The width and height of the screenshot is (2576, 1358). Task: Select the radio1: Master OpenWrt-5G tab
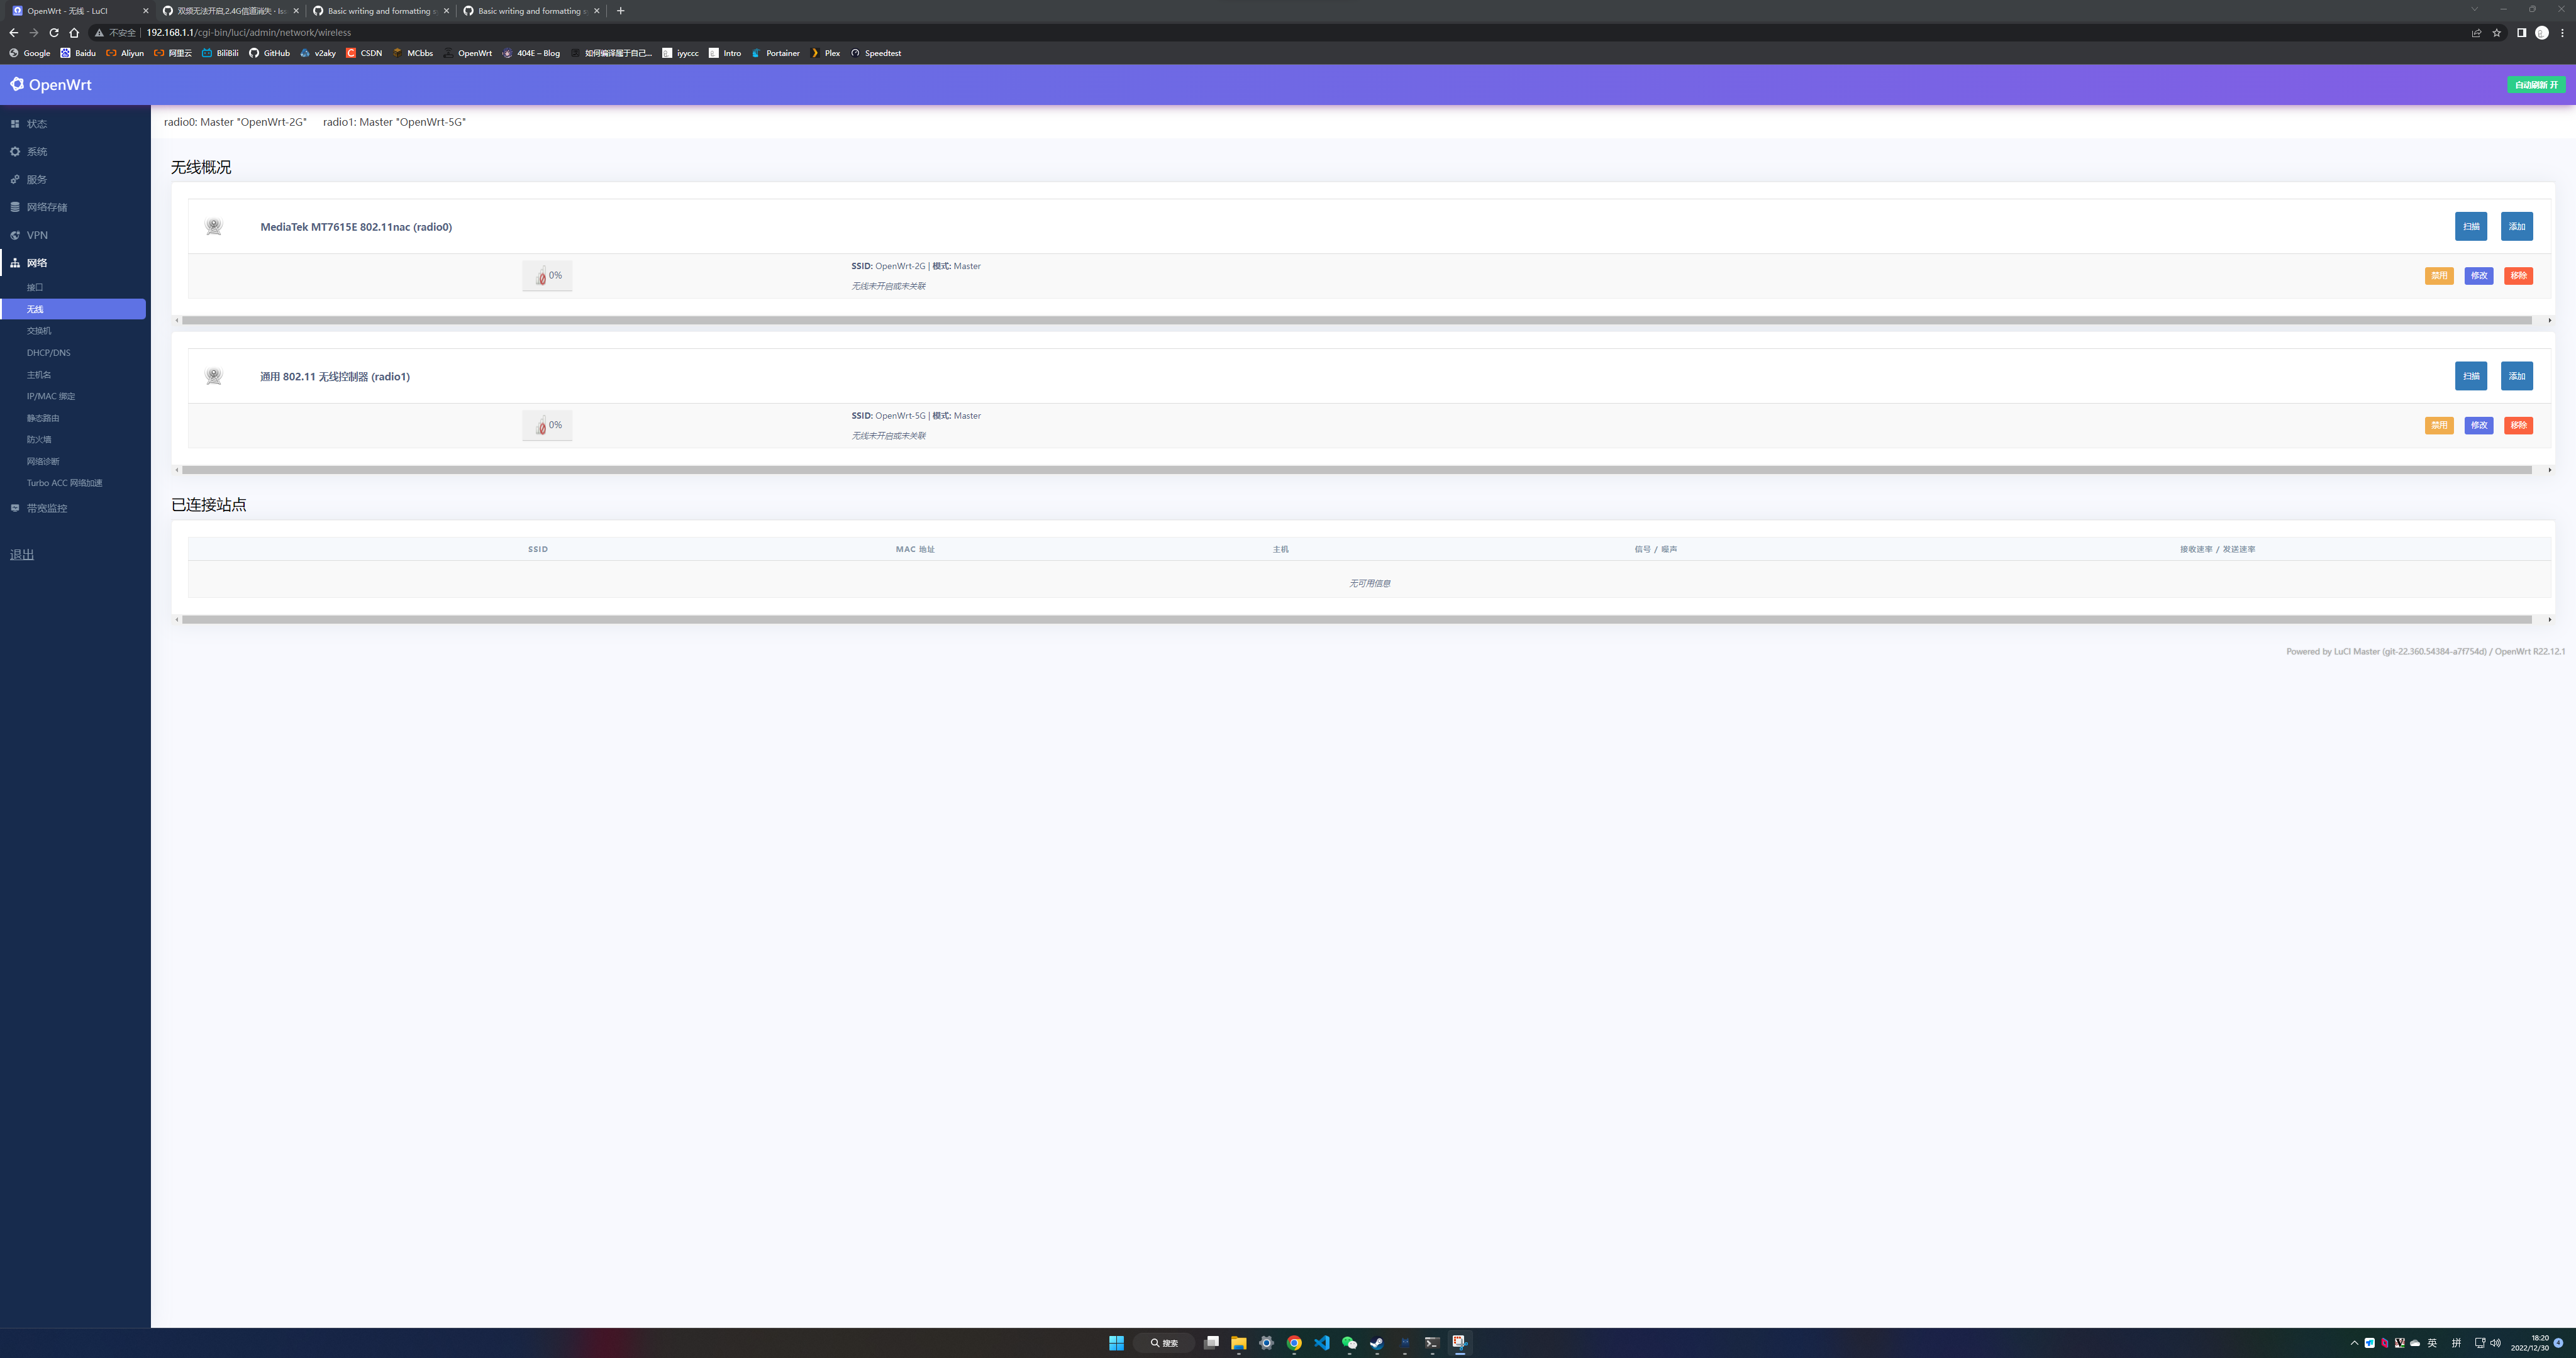394,121
